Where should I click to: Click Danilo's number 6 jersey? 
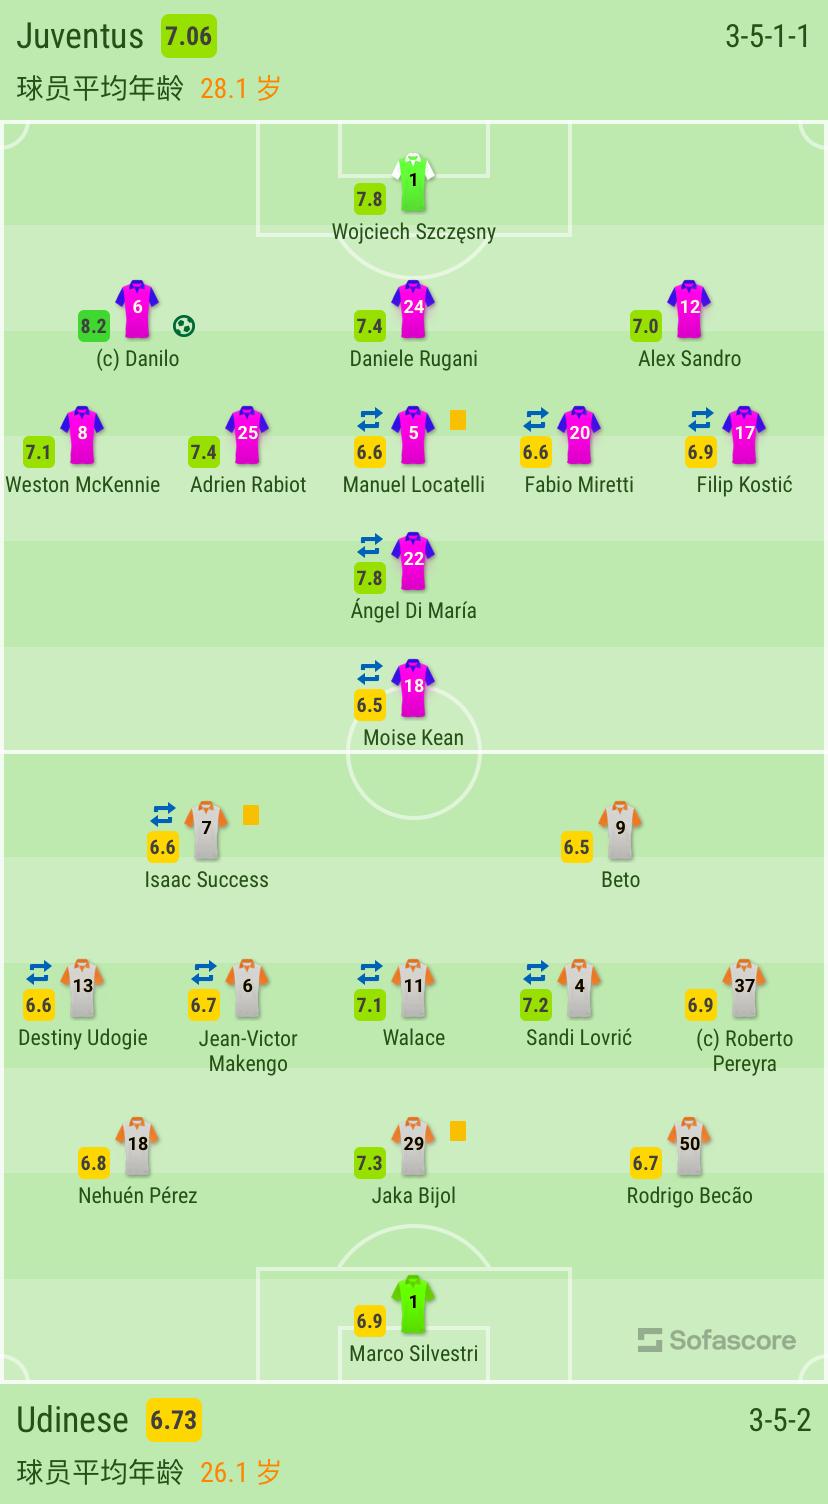tap(137, 310)
